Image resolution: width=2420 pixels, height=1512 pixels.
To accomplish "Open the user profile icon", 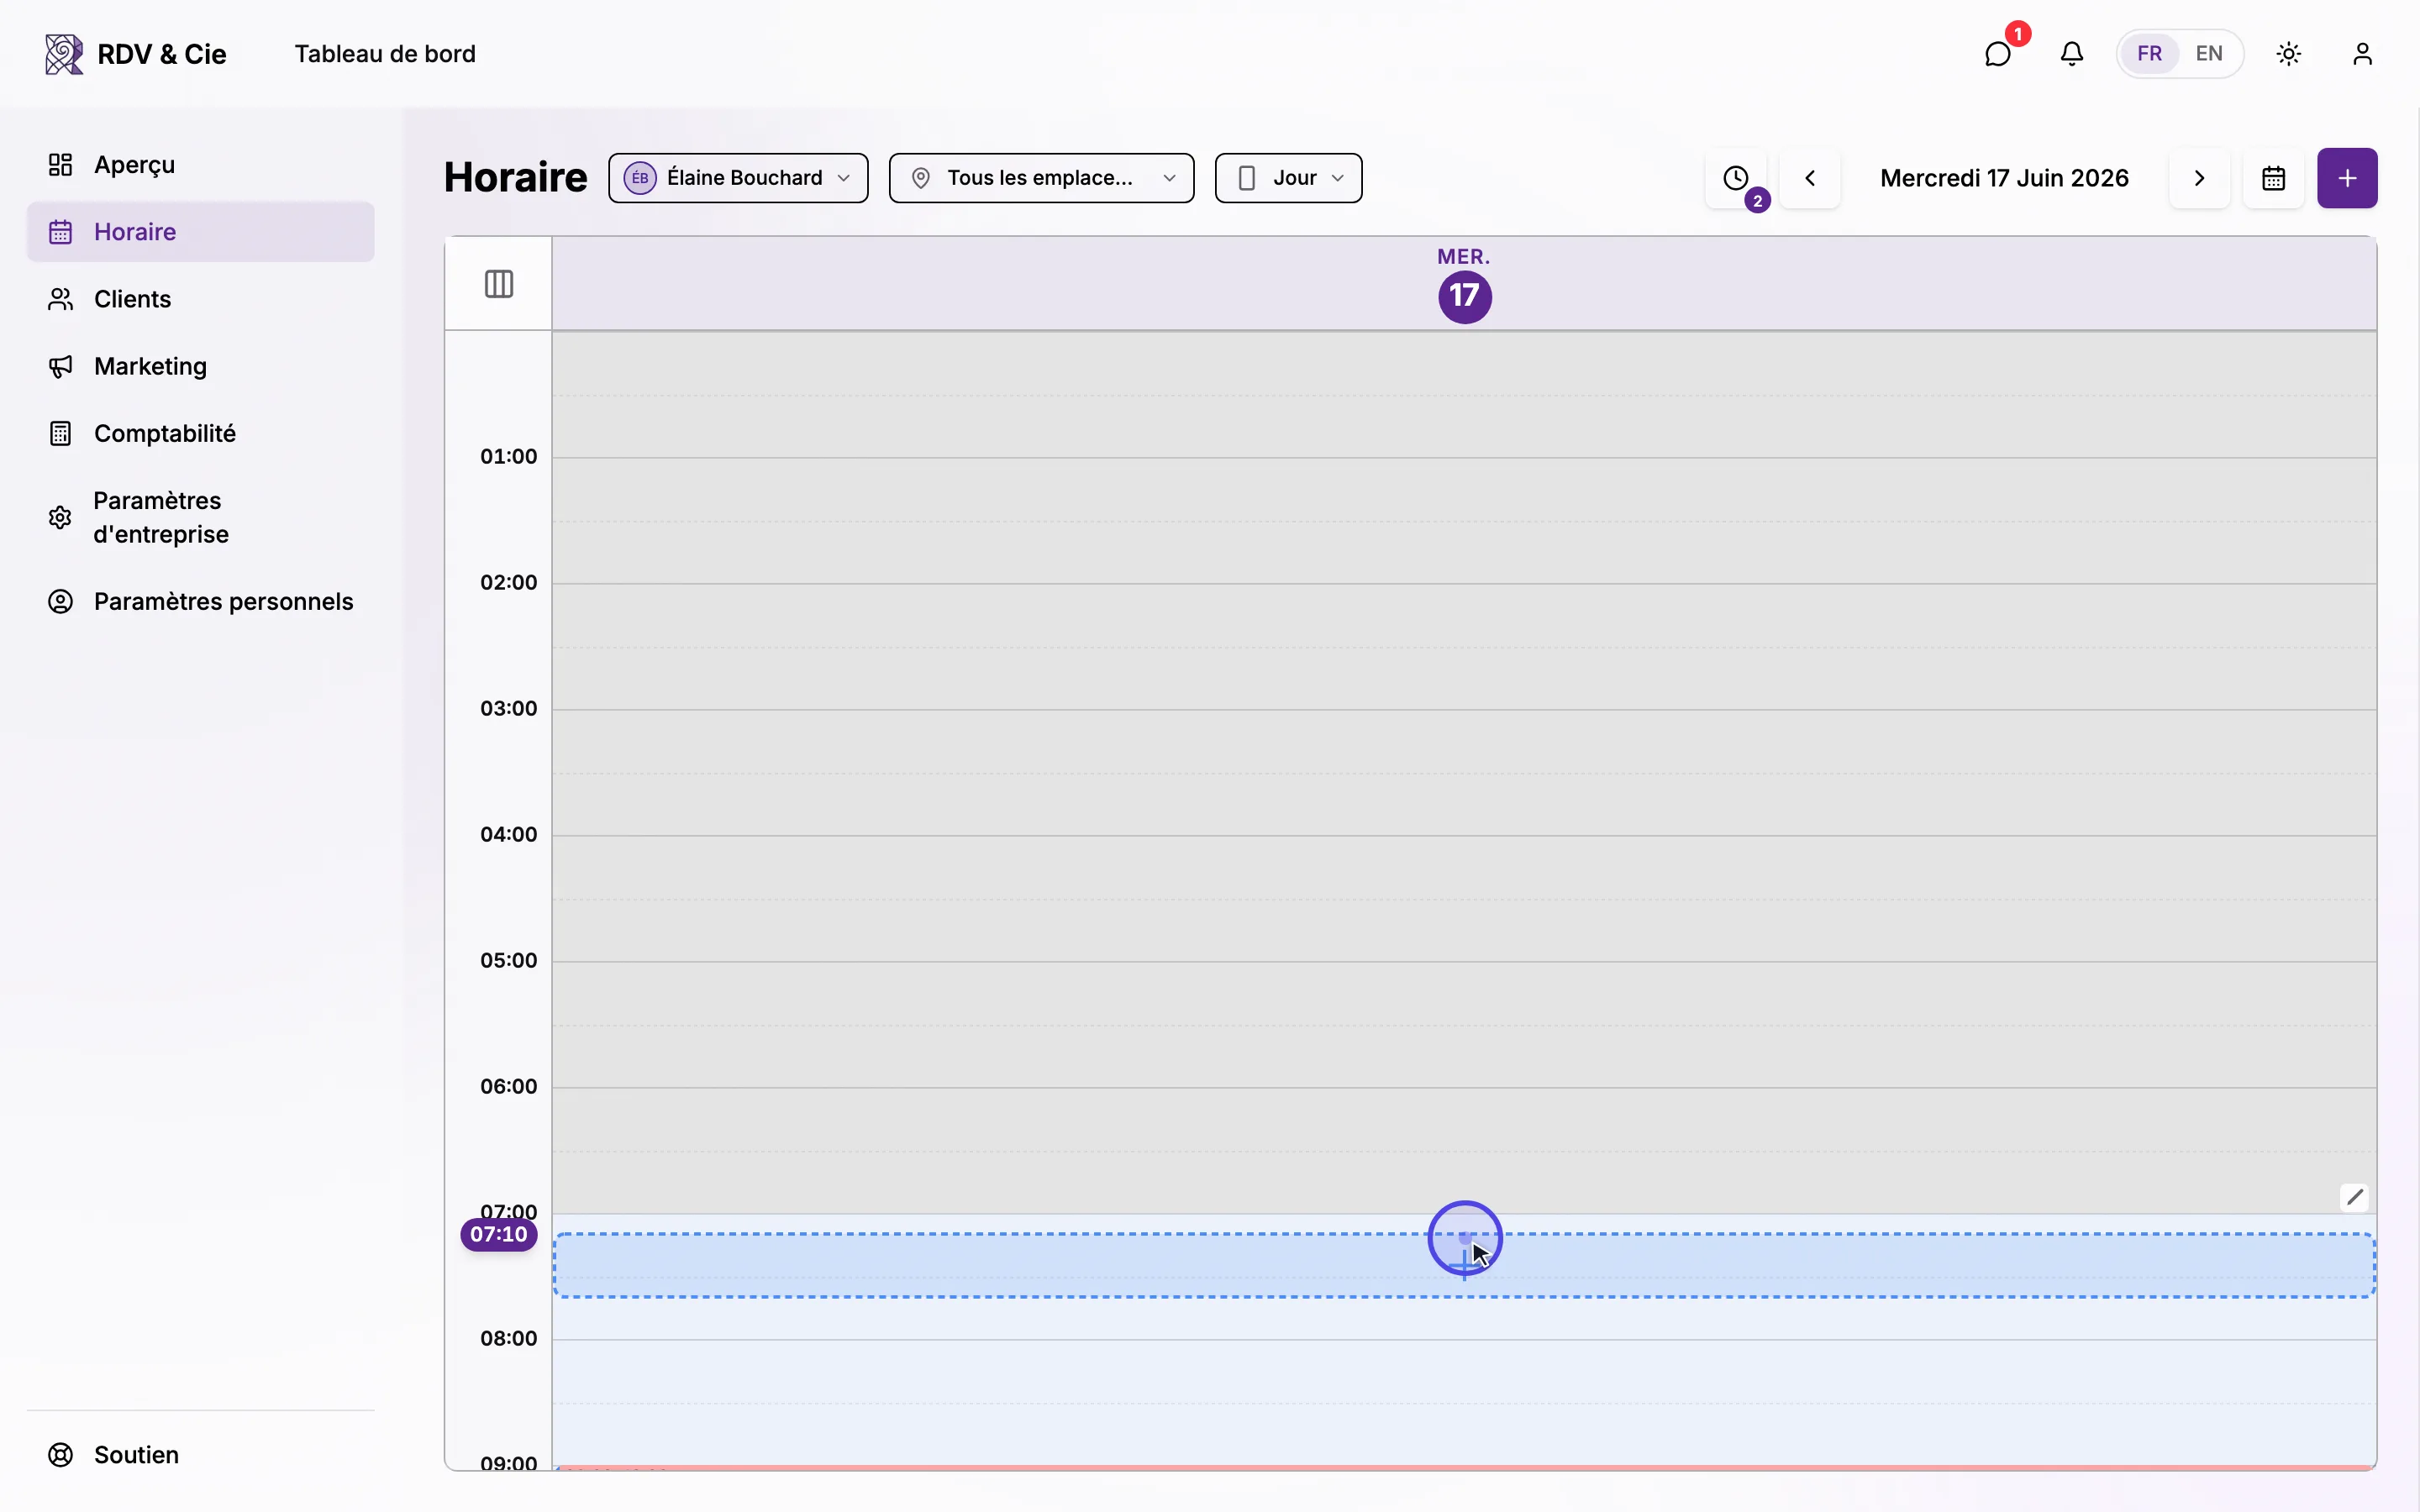I will pos(2363,54).
